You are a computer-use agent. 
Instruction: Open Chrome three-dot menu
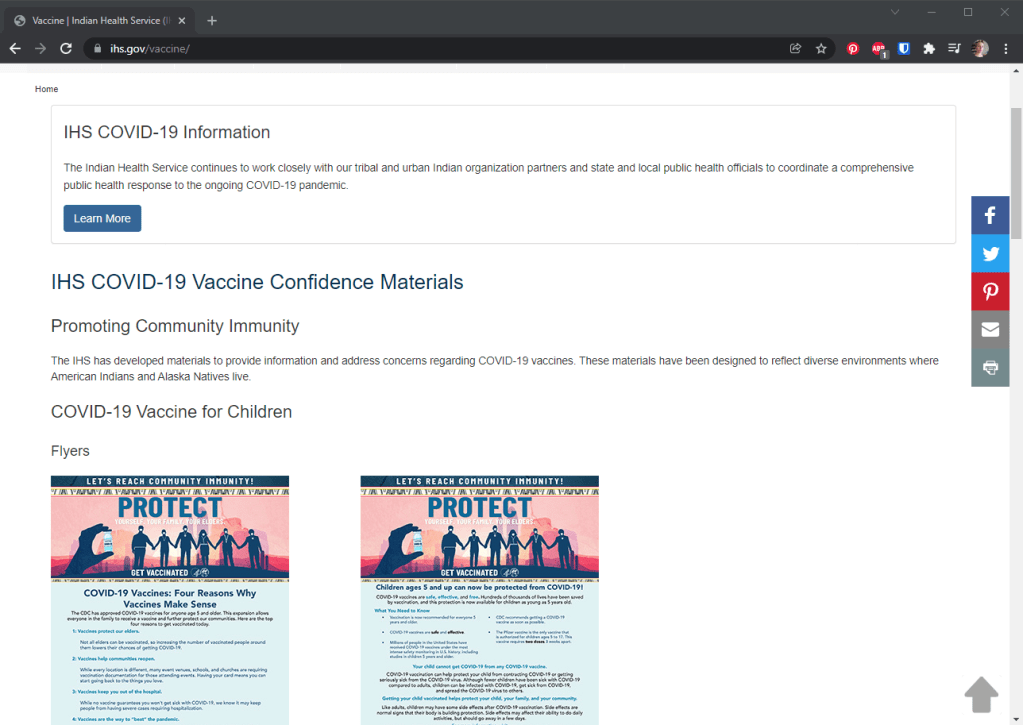click(1006, 48)
